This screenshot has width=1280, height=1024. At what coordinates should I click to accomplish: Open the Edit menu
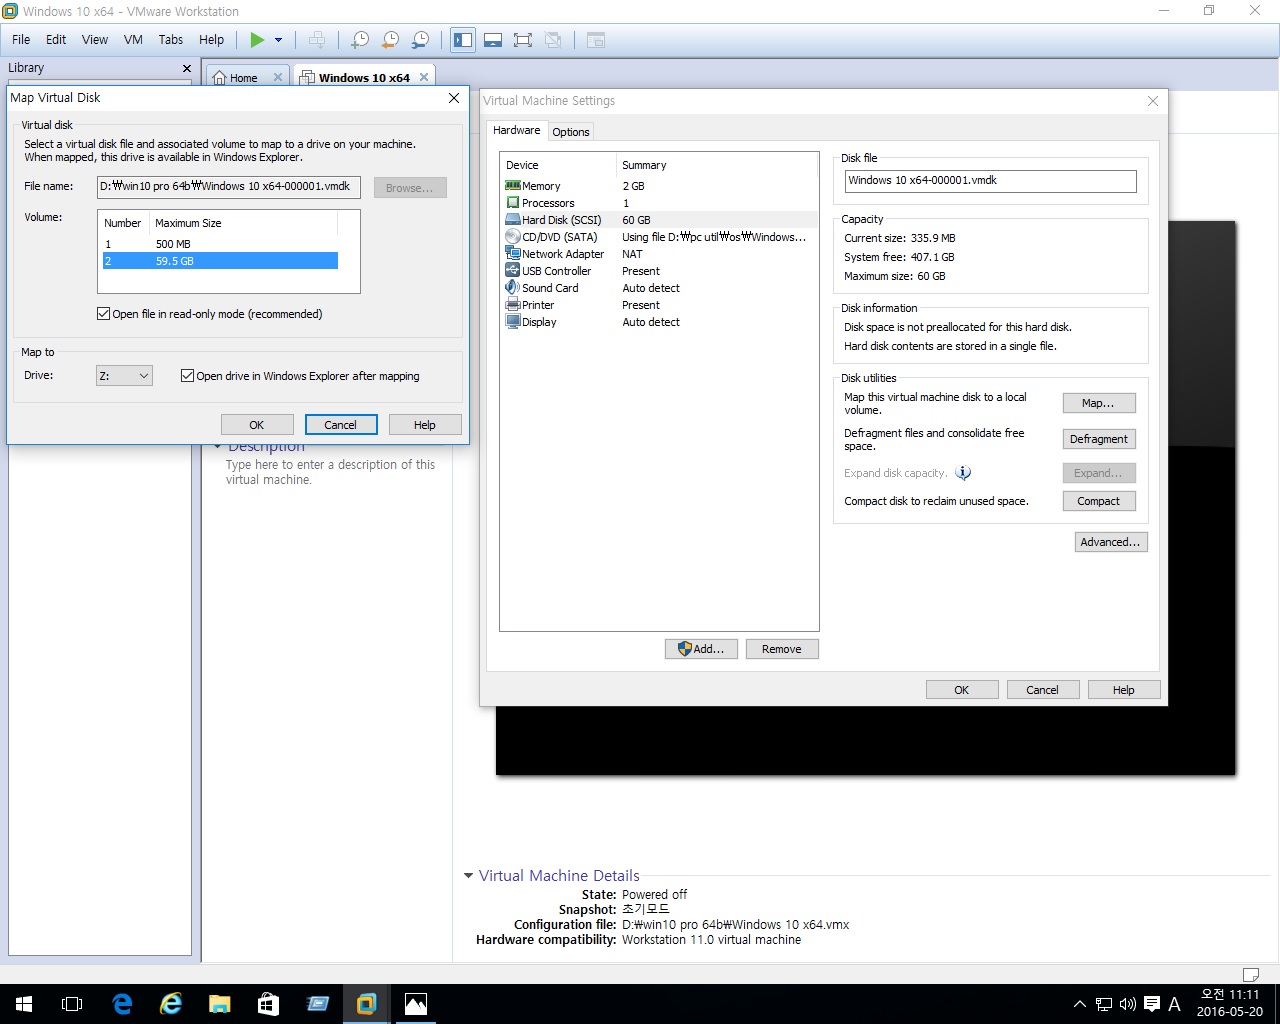click(x=56, y=40)
